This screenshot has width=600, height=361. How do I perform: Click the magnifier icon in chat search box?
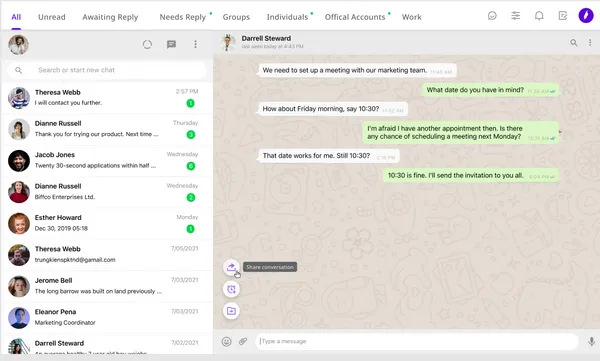coord(18,70)
